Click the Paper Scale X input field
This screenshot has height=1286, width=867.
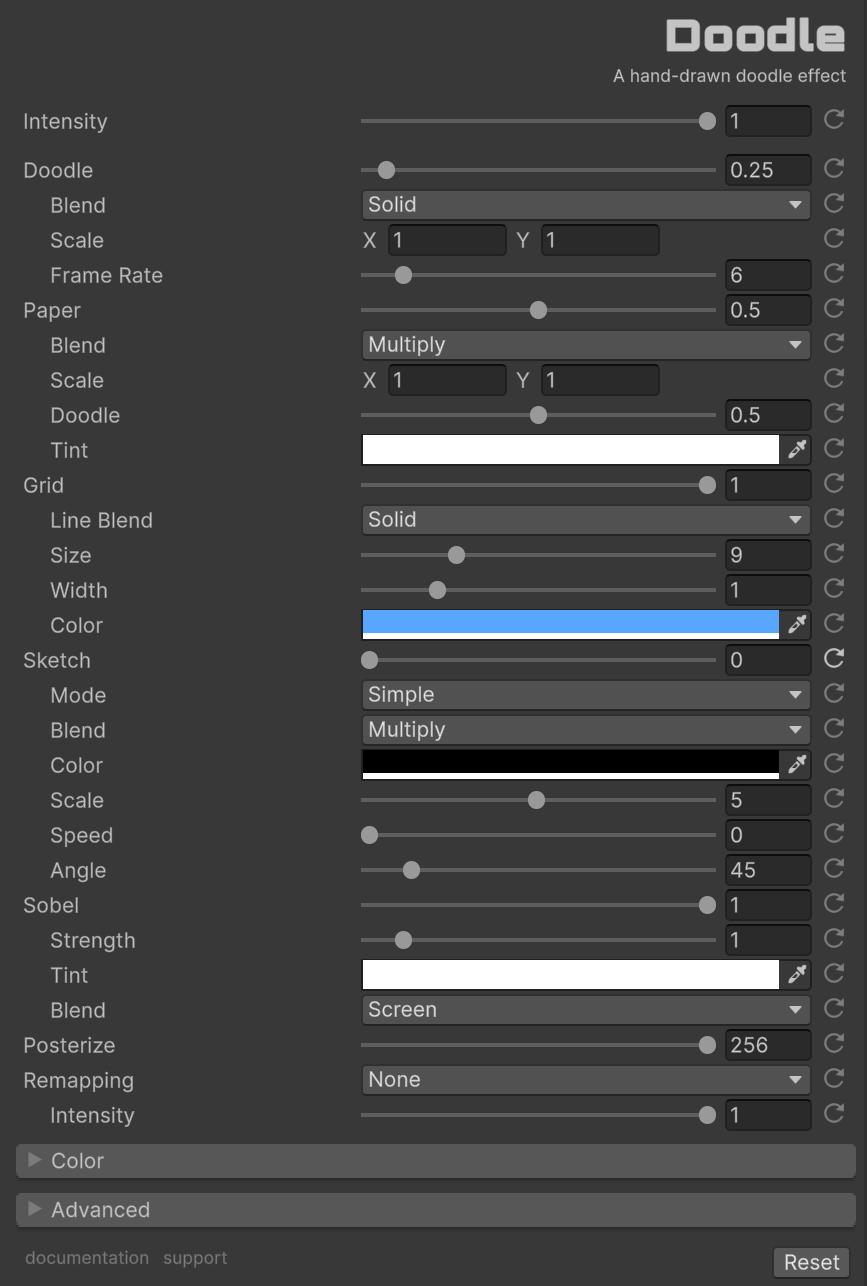pos(447,380)
